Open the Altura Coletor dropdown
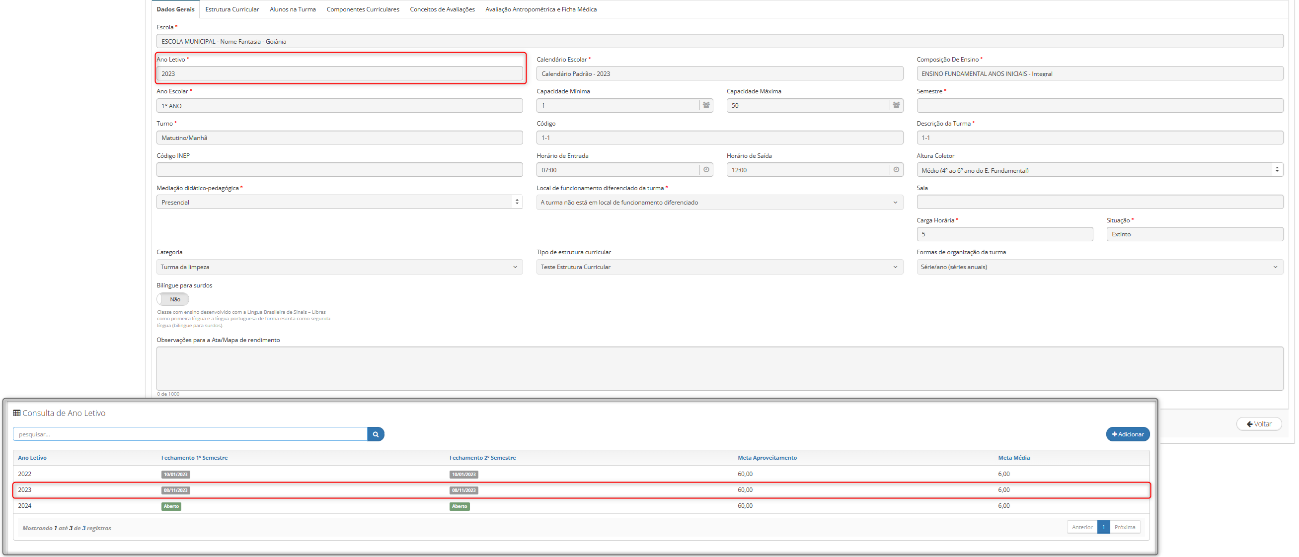This screenshot has height=557, width=1299. [x=1100, y=170]
